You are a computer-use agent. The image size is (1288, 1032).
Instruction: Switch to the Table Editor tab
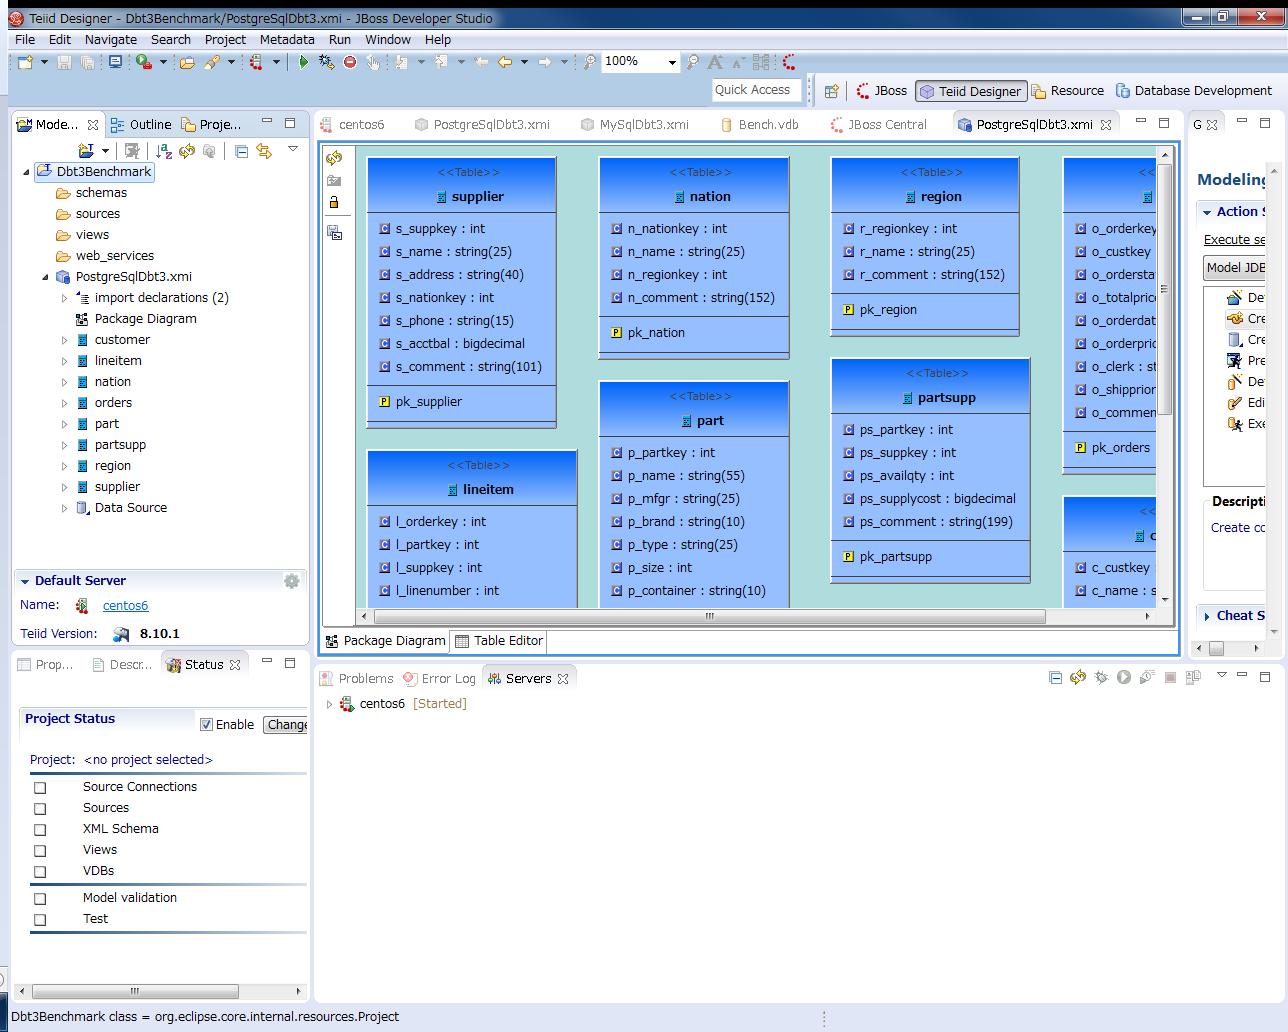(x=499, y=641)
